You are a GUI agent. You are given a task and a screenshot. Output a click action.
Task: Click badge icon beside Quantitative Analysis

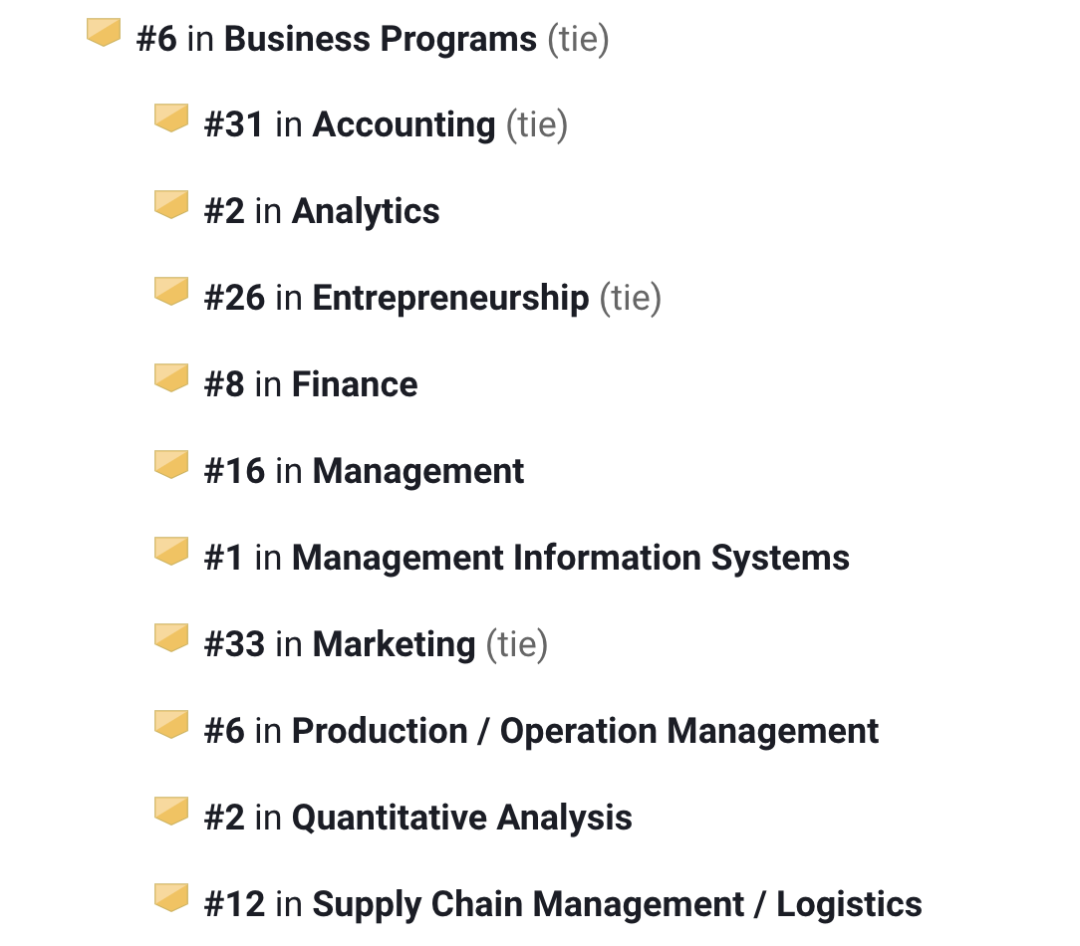click(x=171, y=811)
